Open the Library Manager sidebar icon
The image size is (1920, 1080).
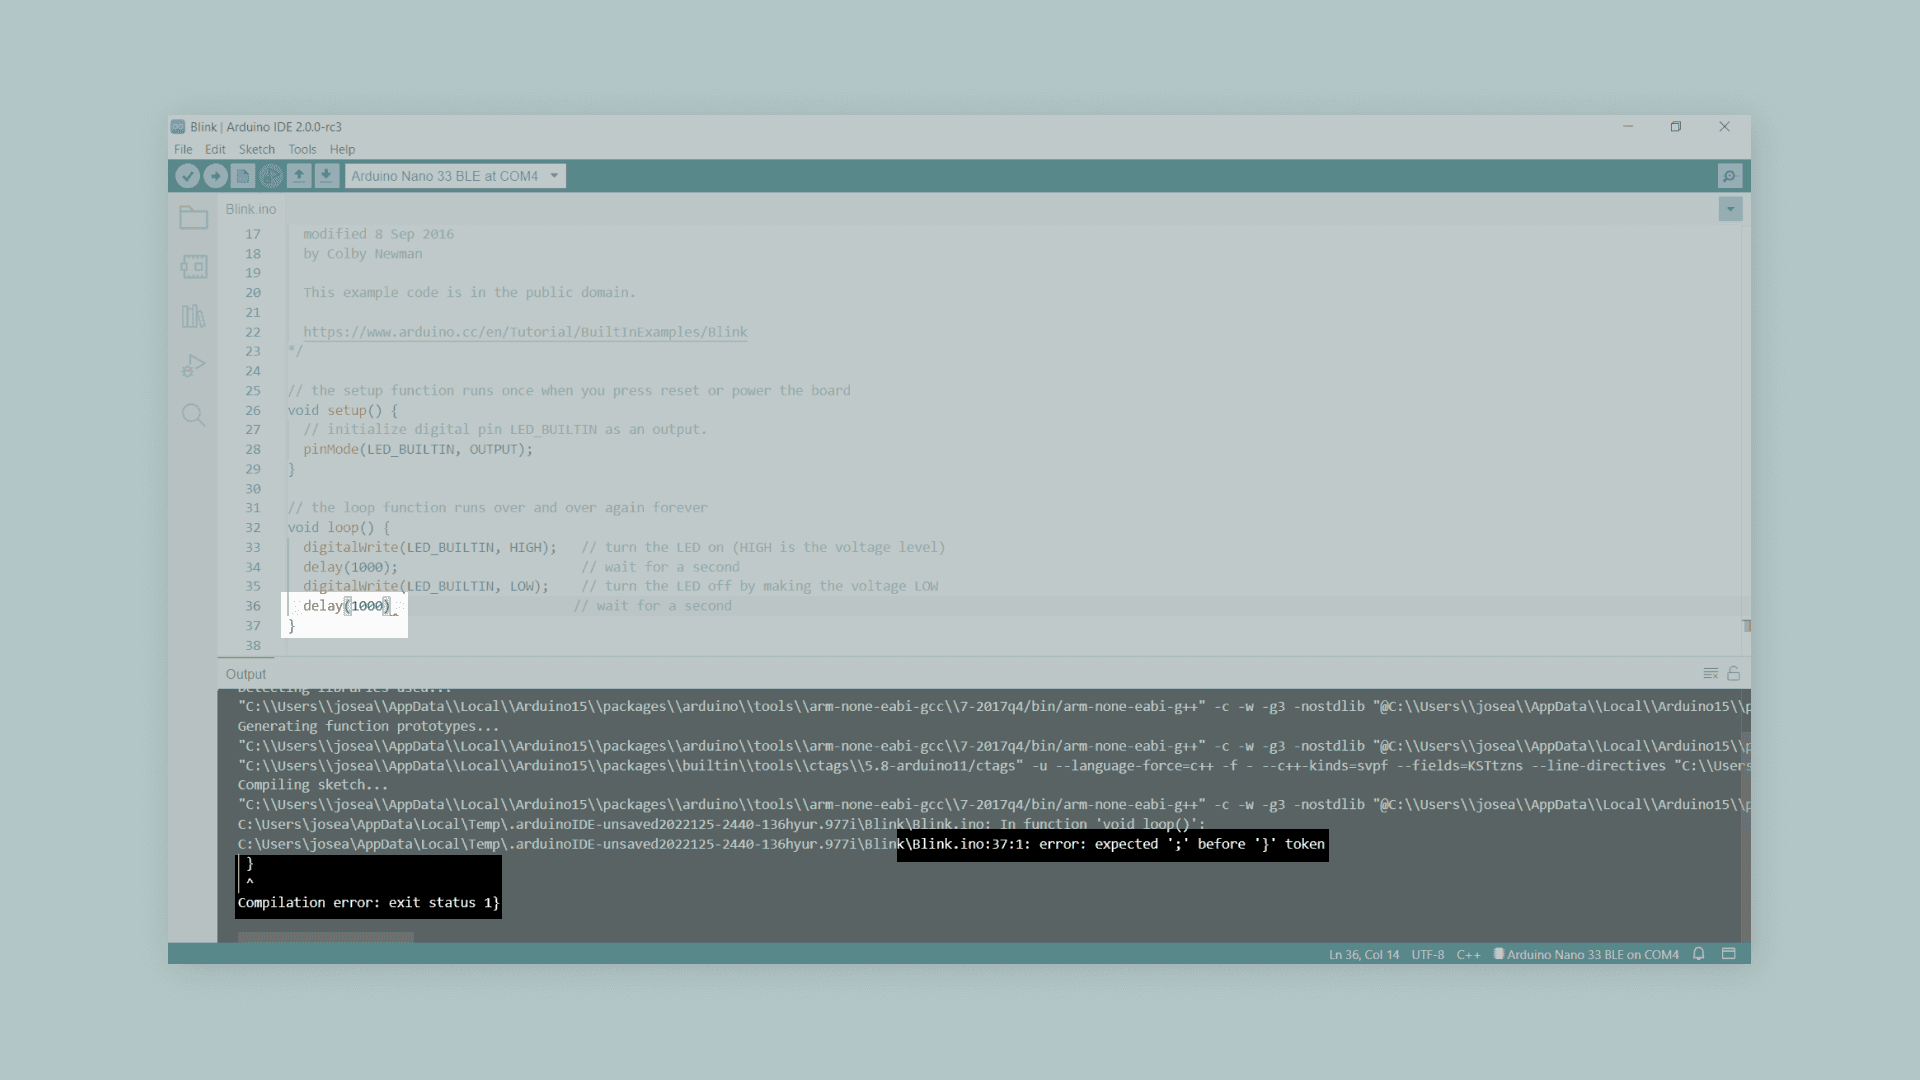tap(193, 317)
